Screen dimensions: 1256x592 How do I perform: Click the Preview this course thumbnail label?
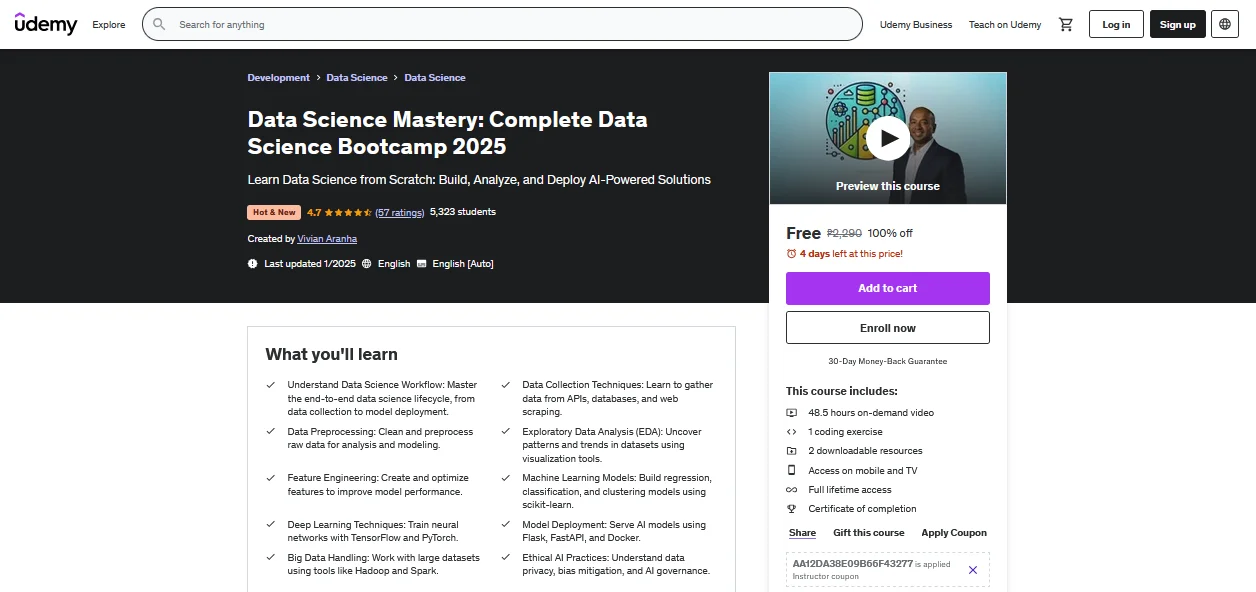(888, 186)
